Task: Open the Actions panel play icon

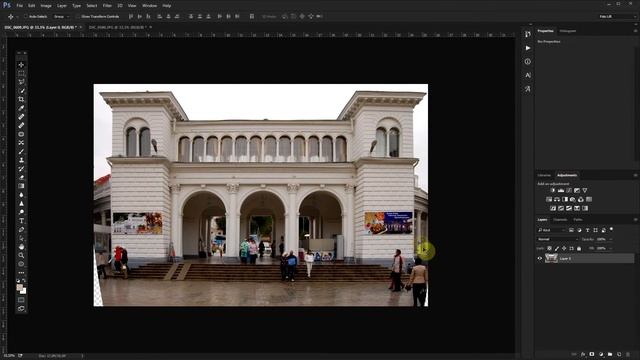Action: 528,48
